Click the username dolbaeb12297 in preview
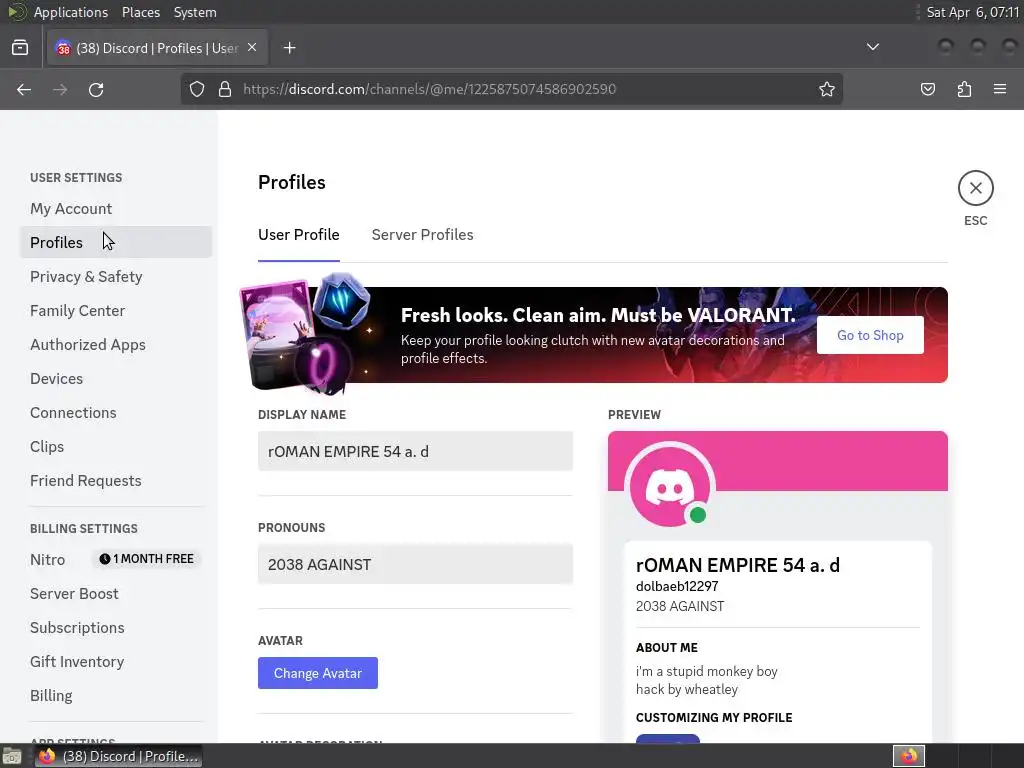This screenshot has width=1024, height=768. pyautogui.click(x=677, y=586)
